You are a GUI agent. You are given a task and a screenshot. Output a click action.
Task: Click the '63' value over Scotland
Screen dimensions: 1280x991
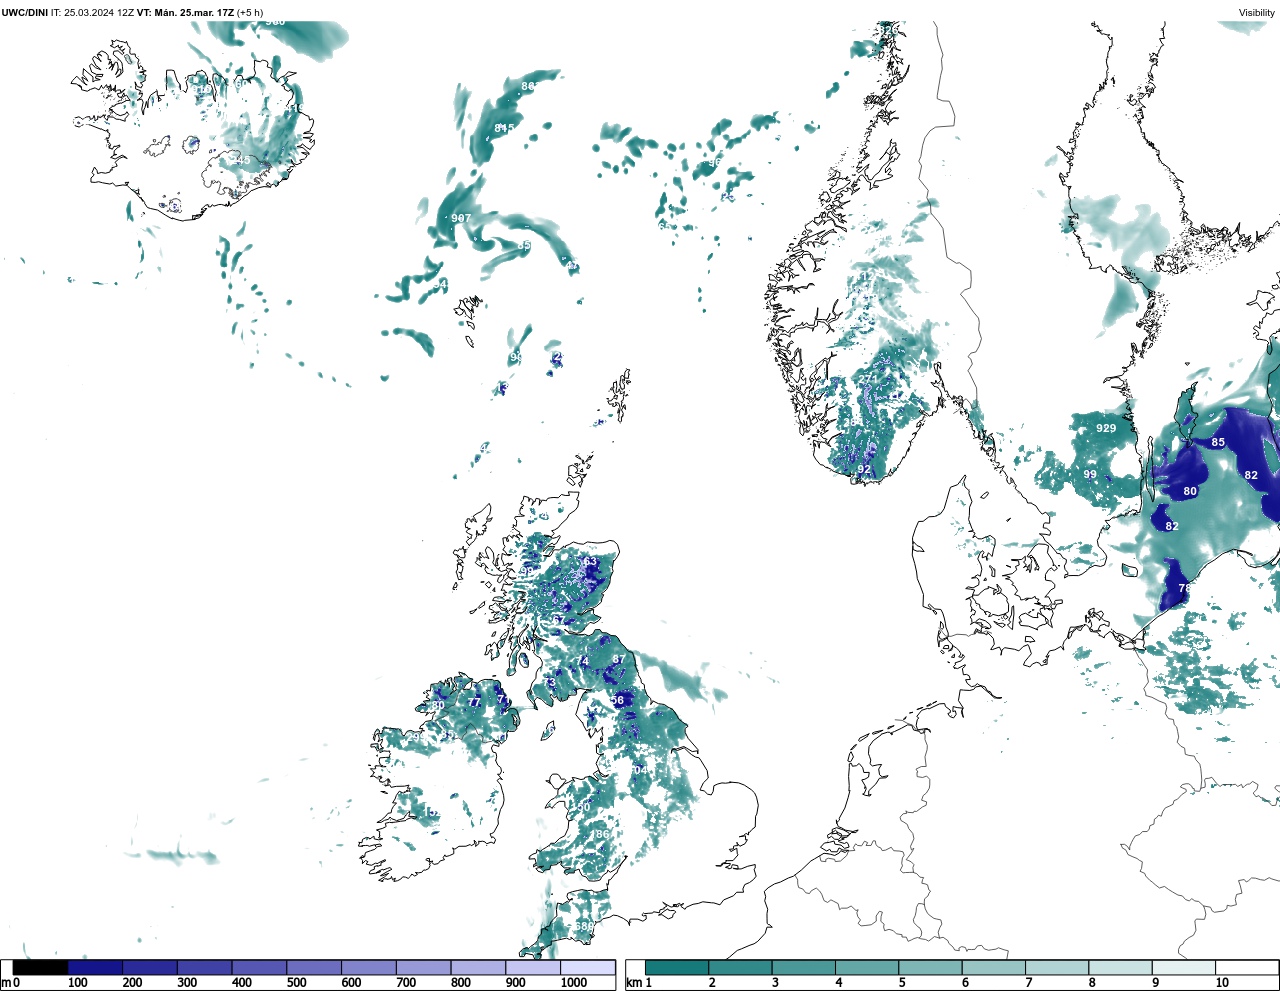pyautogui.click(x=590, y=562)
